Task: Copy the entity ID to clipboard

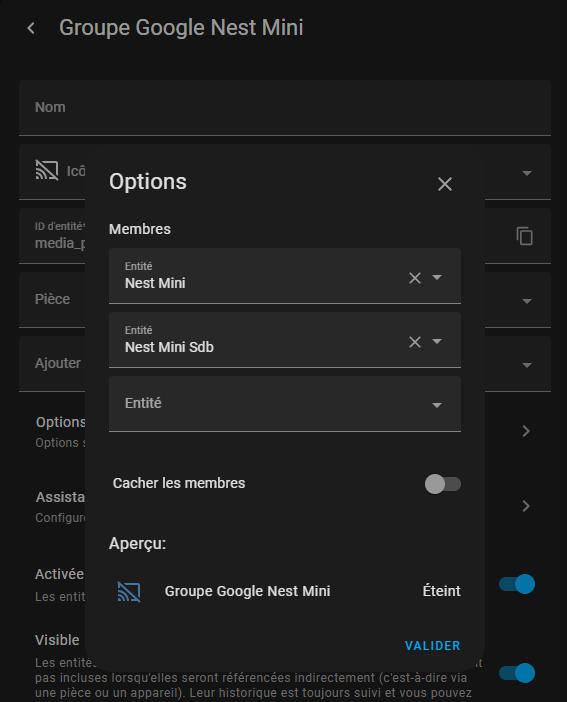Action: (524, 236)
